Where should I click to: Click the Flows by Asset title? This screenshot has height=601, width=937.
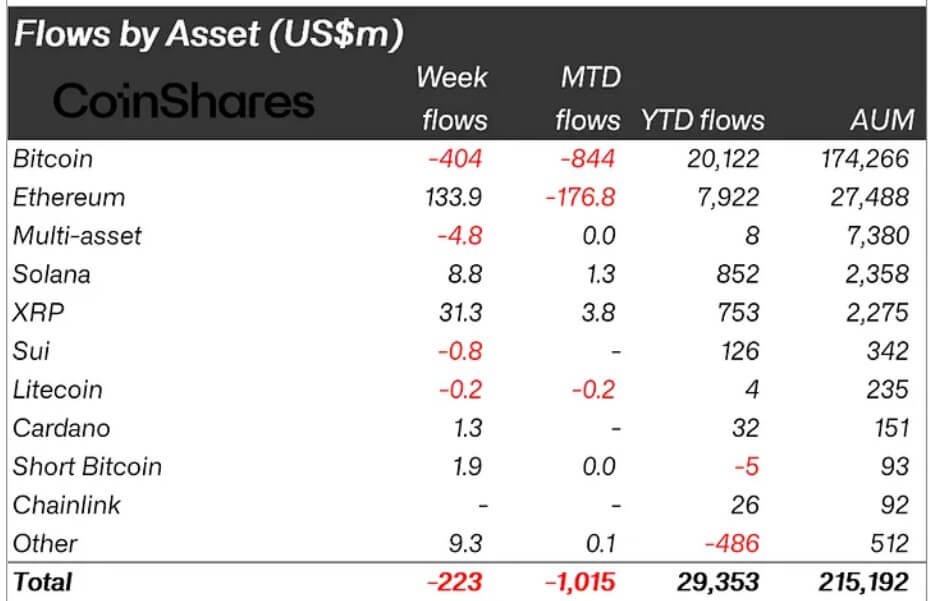(x=210, y=34)
